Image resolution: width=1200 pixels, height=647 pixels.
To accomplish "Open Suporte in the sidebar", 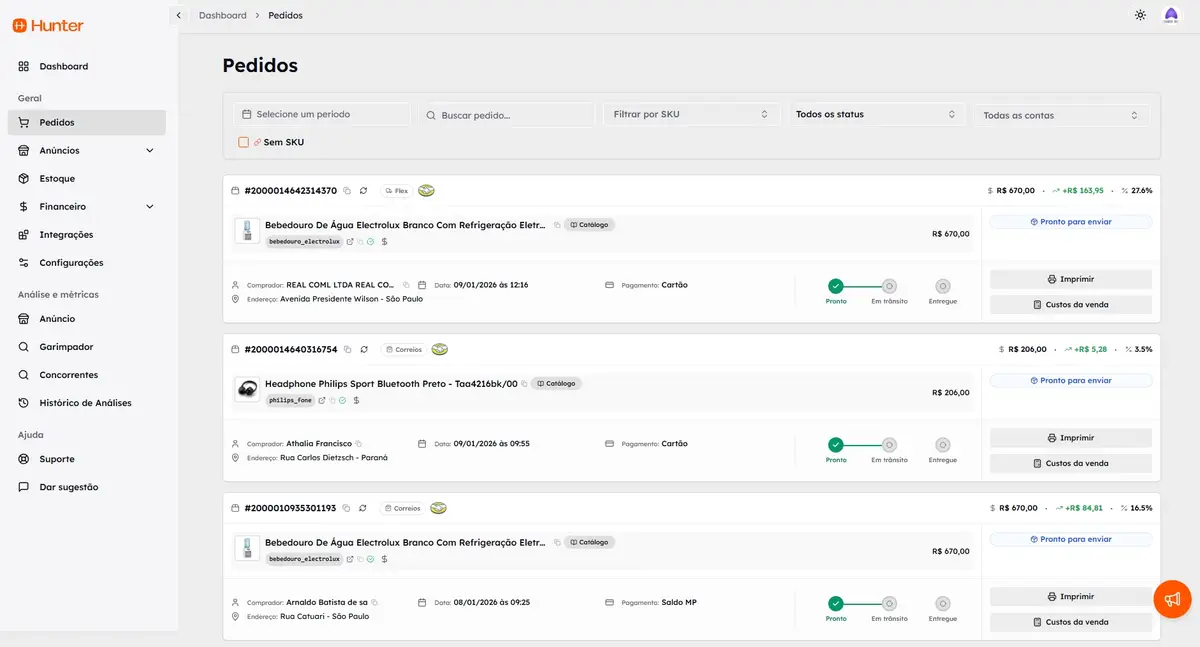I will point(86,458).
